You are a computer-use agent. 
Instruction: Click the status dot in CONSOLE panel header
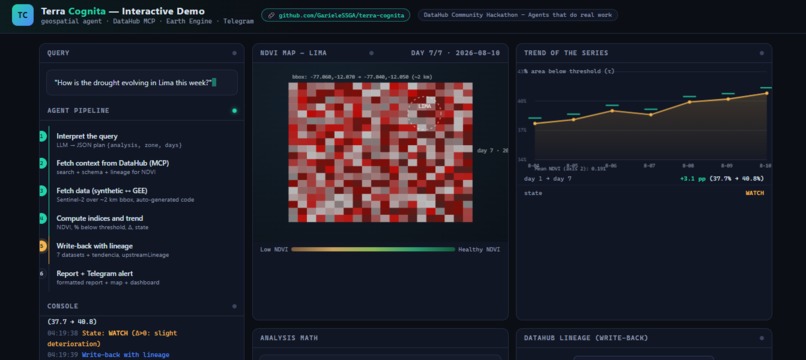point(234,306)
